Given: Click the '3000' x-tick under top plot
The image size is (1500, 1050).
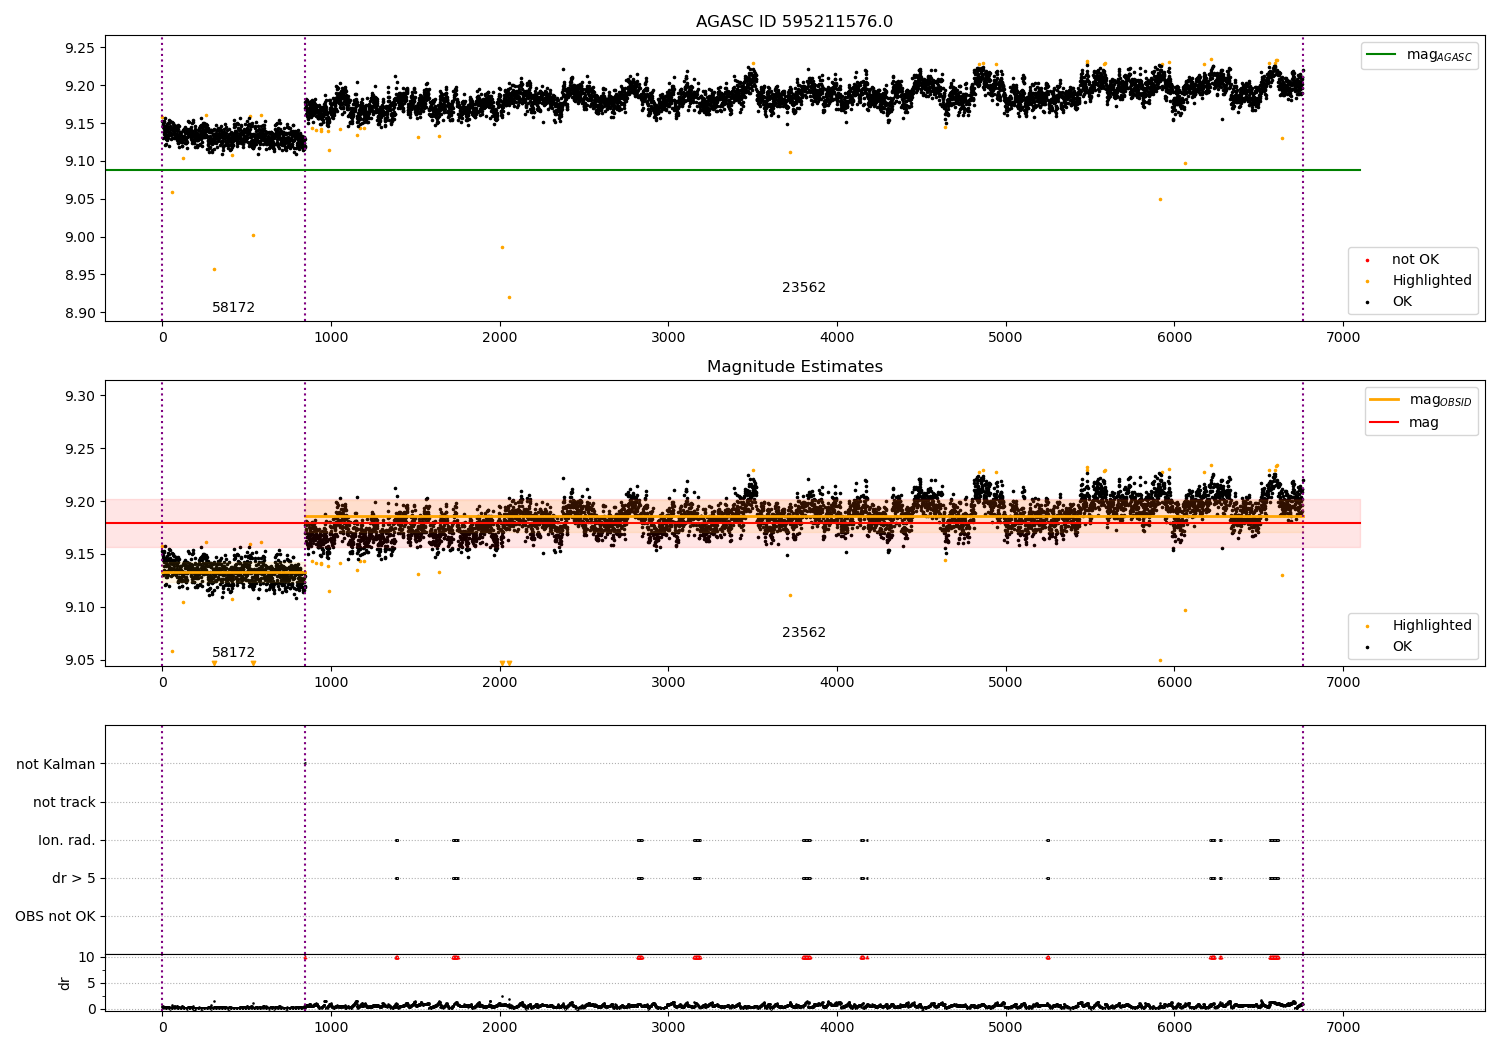Looking at the screenshot, I should coord(668,338).
